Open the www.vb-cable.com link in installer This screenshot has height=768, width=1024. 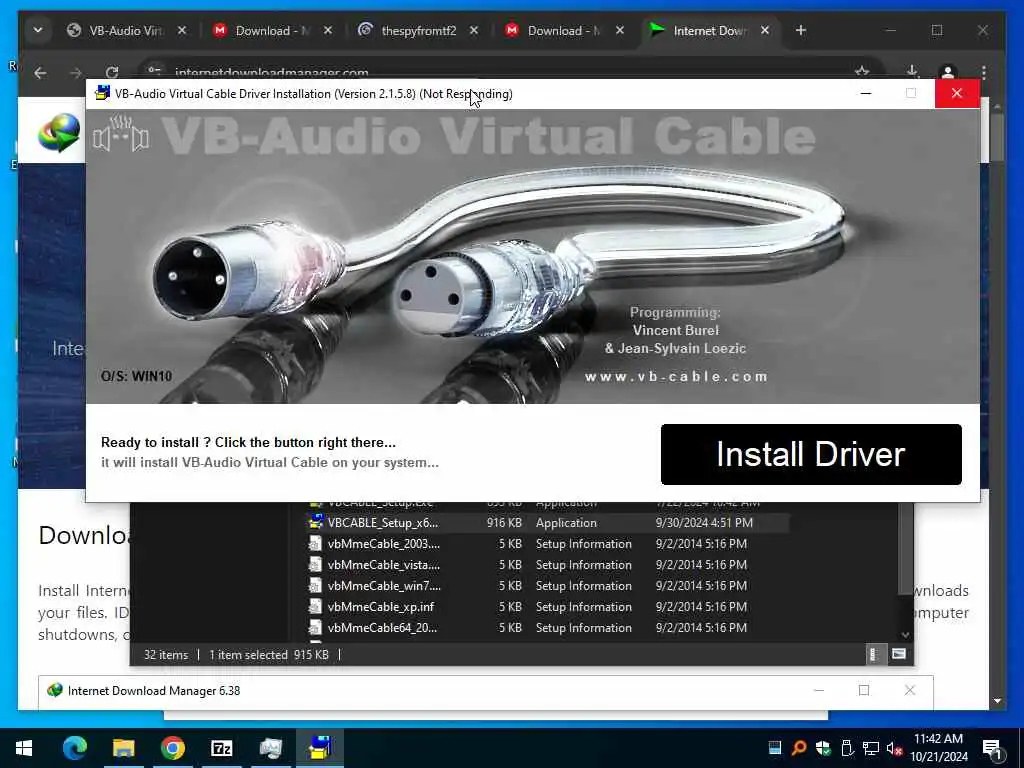676,376
